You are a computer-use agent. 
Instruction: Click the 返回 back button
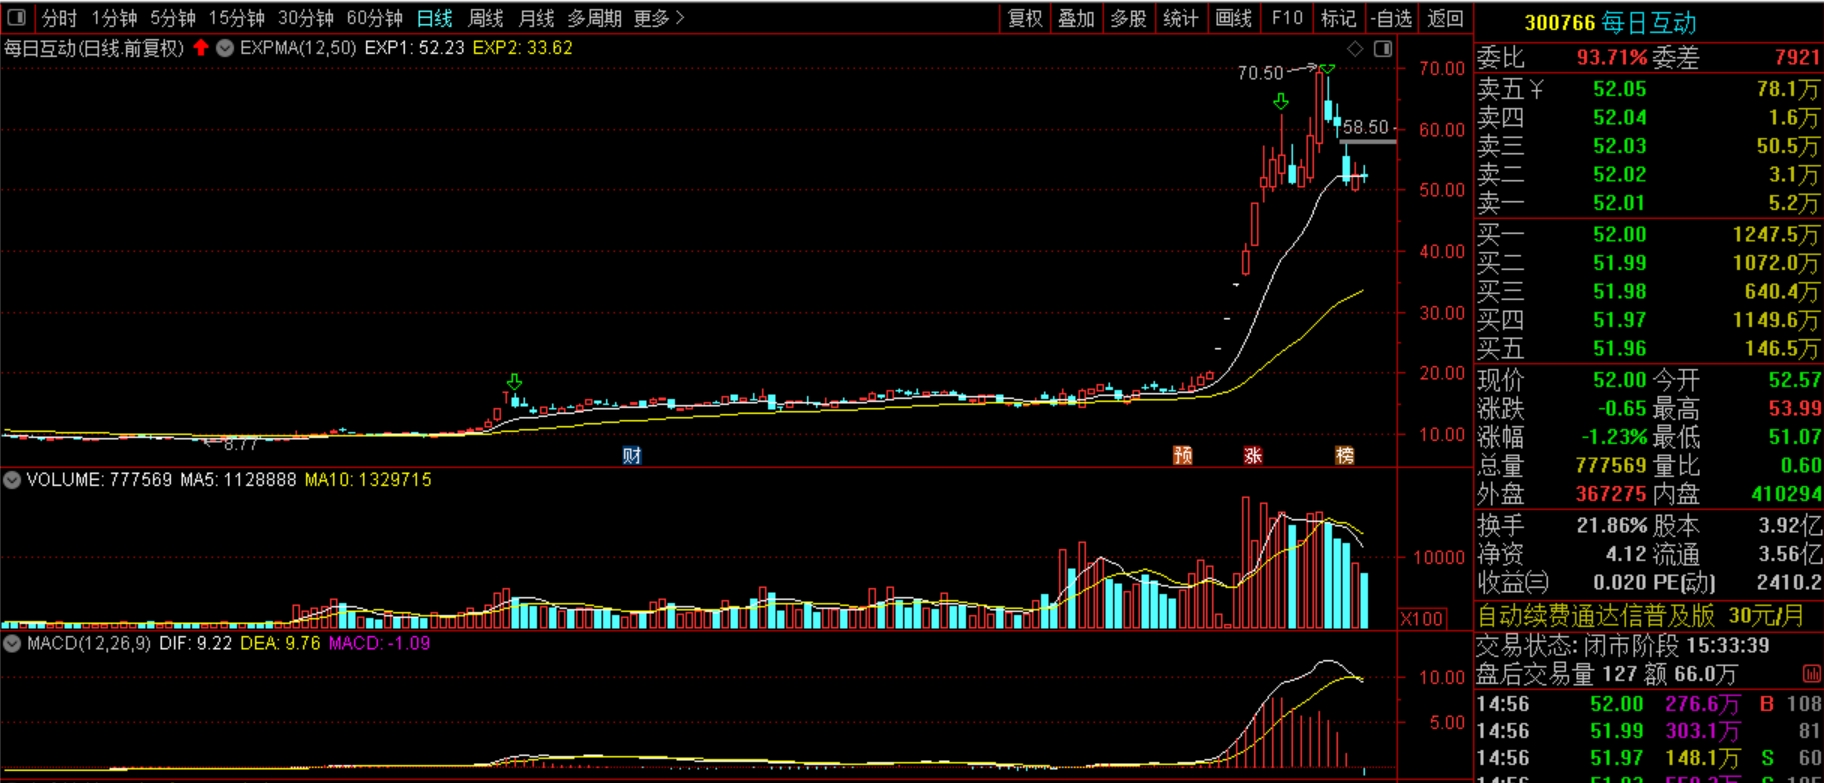(x=1445, y=18)
